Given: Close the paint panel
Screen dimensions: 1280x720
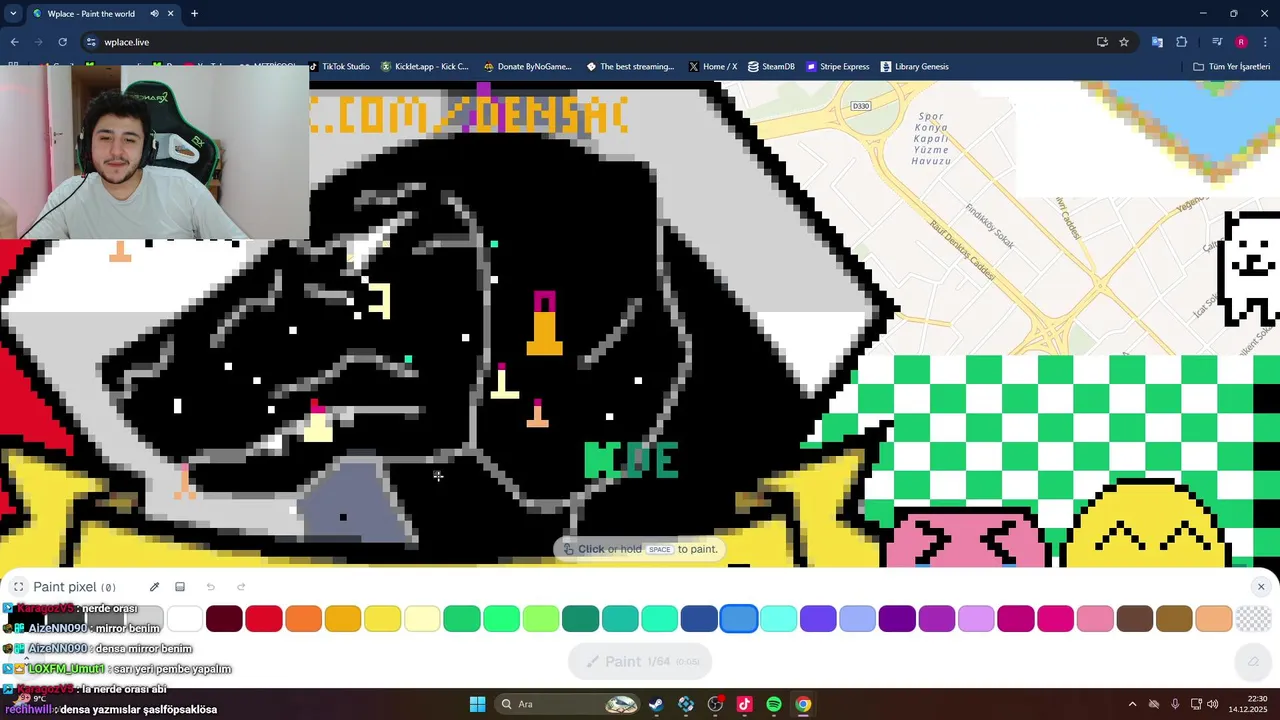Looking at the screenshot, I should point(1260,587).
